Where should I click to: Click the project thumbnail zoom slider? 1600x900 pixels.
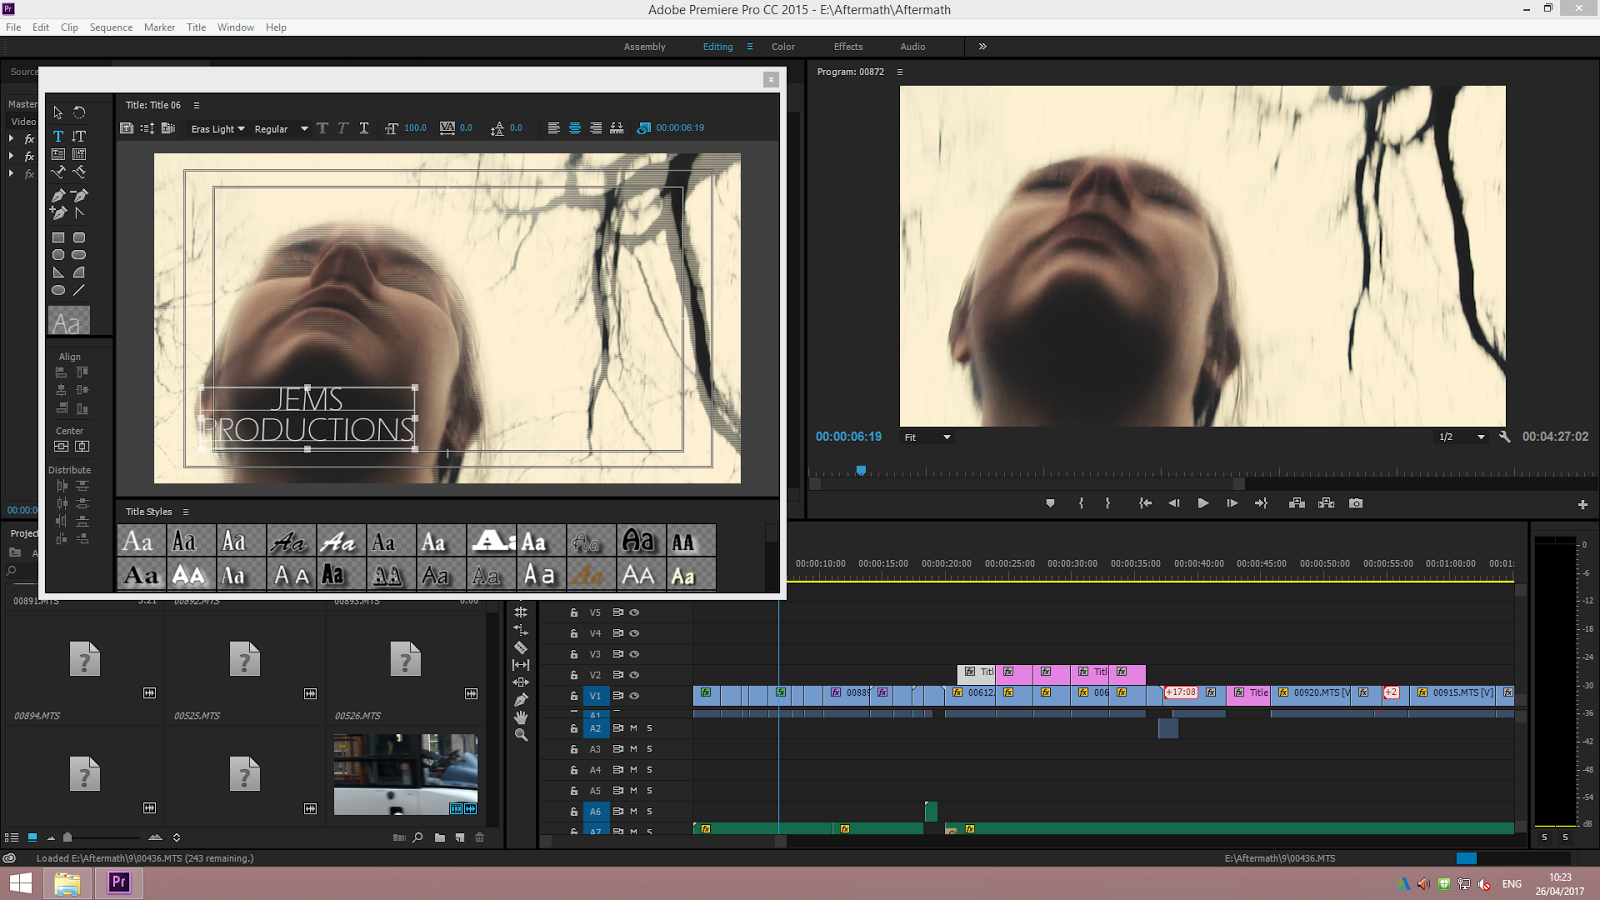pos(68,837)
